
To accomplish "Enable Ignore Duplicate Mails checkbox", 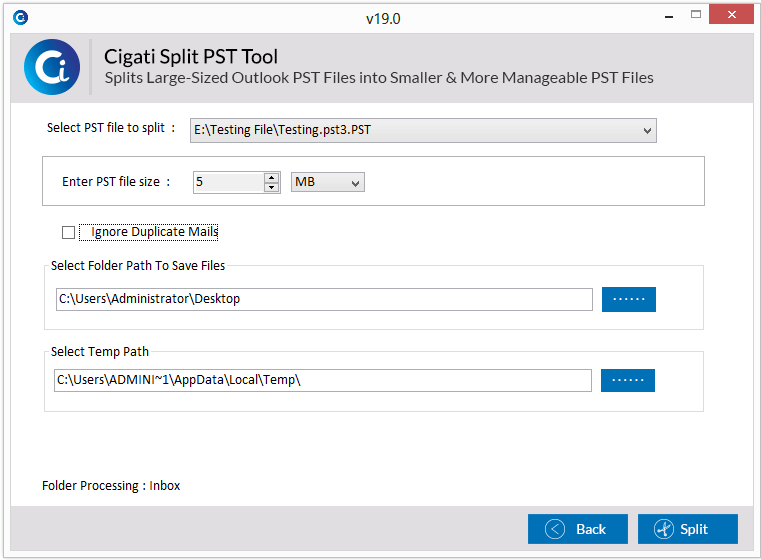I will tap(68, 232).
